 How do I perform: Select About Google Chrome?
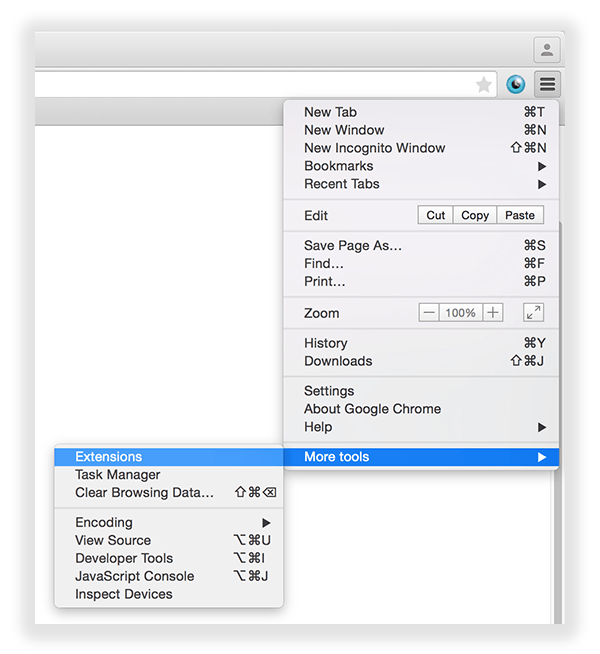tap(421, 409)
